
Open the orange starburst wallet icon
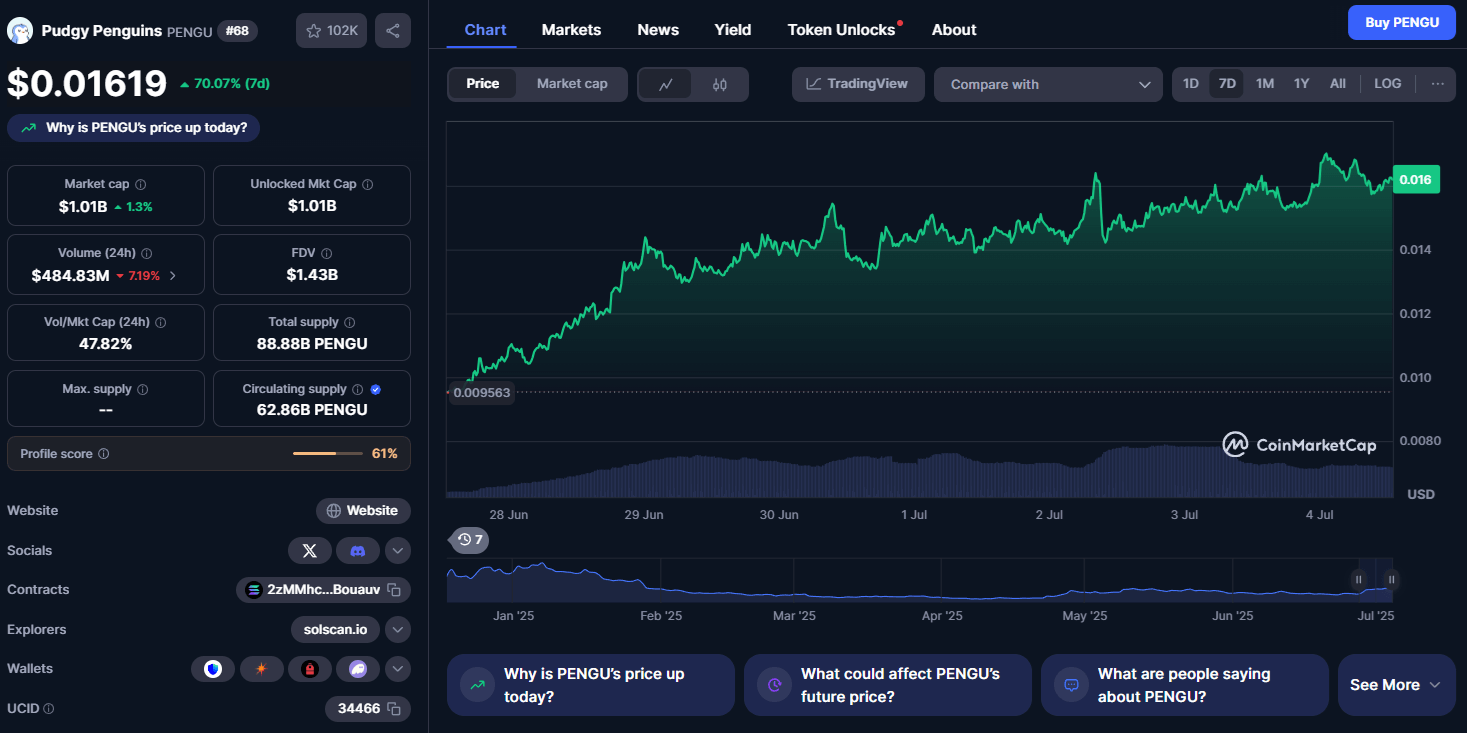click(261, 669)
